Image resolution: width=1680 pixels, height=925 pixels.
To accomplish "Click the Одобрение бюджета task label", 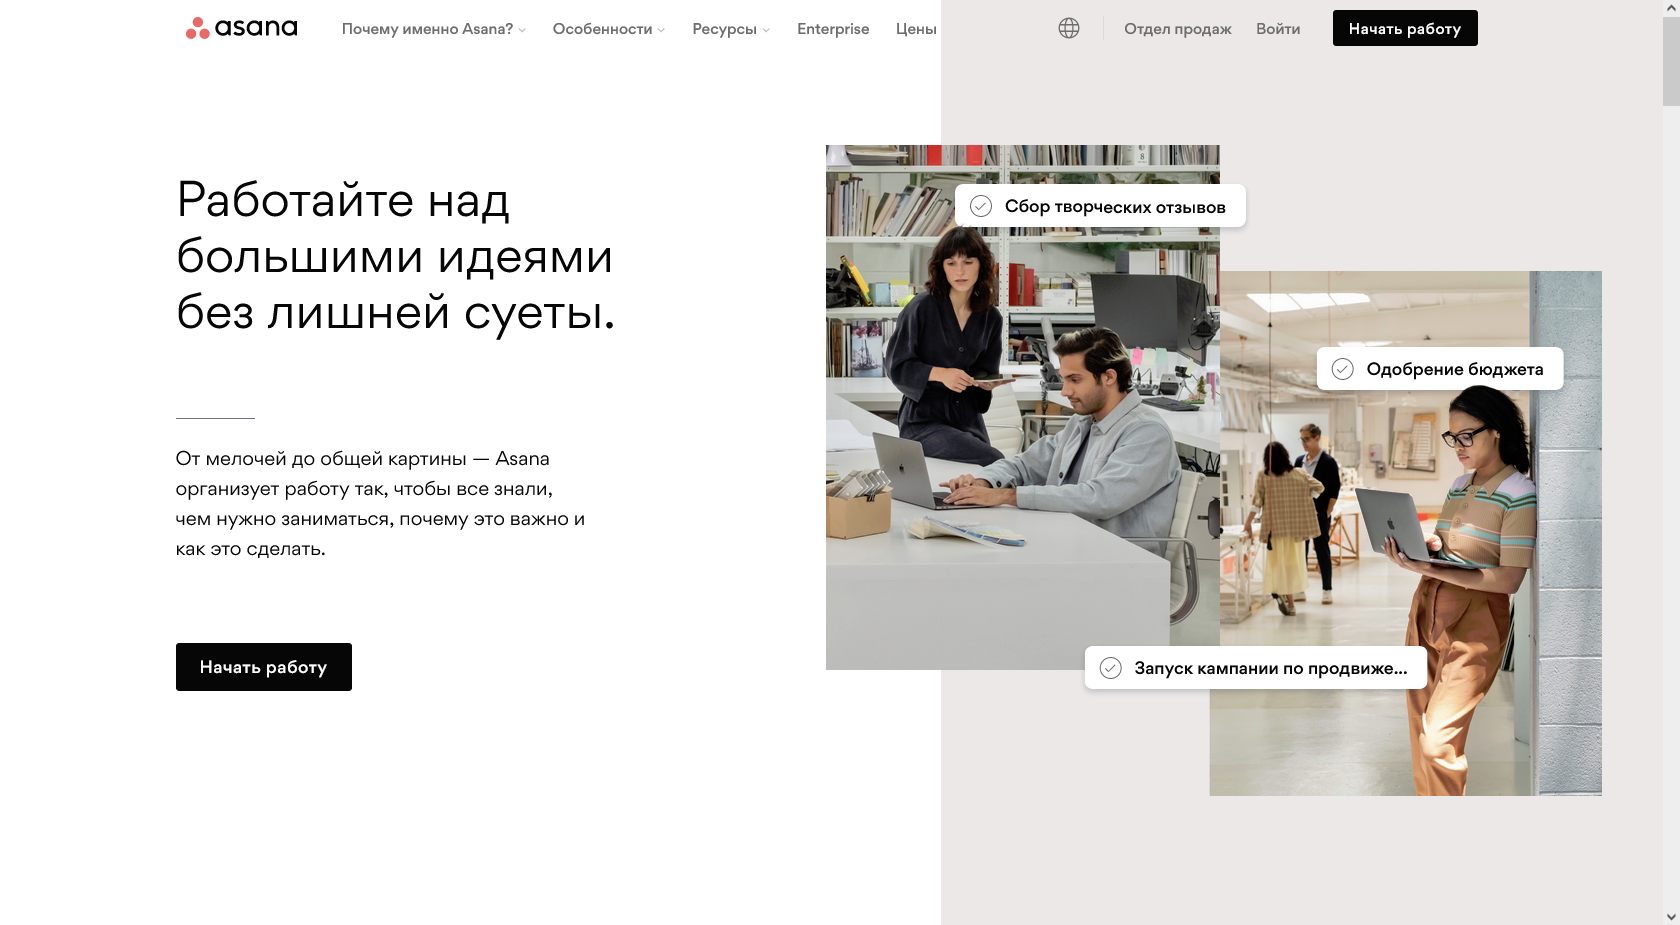I will point(1455,369).
